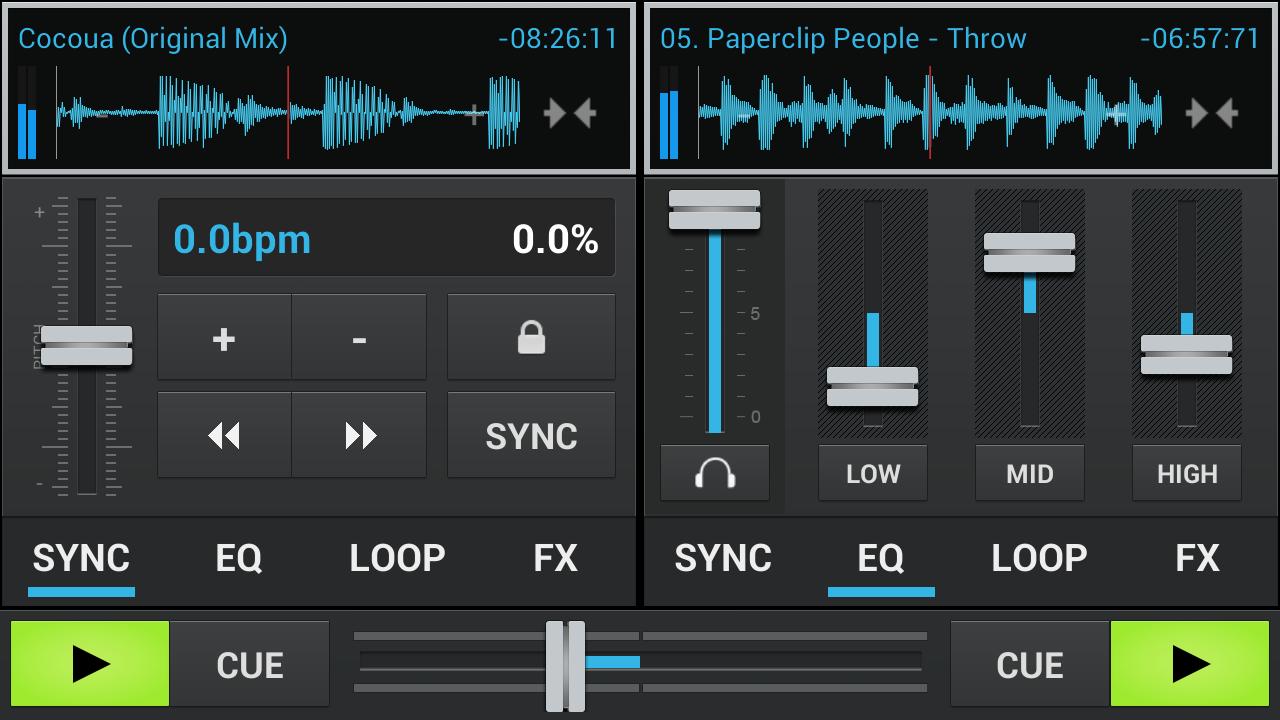Tap the arrows icon beside the Cocoua waveform
1280x720 pixels.
click(x=570, y=113)
